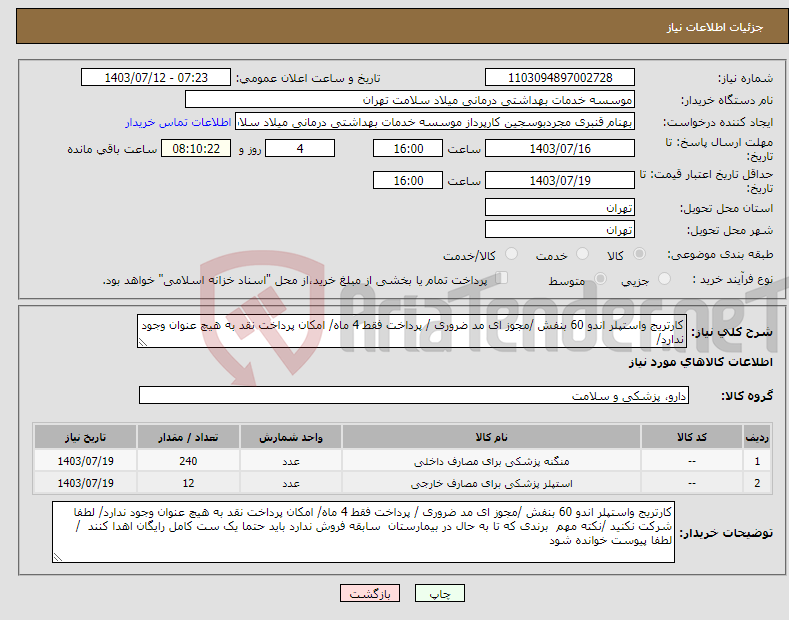The image size is (789, 620).
Task: Click the remaining days field showing 4
Action: (300, 148)
